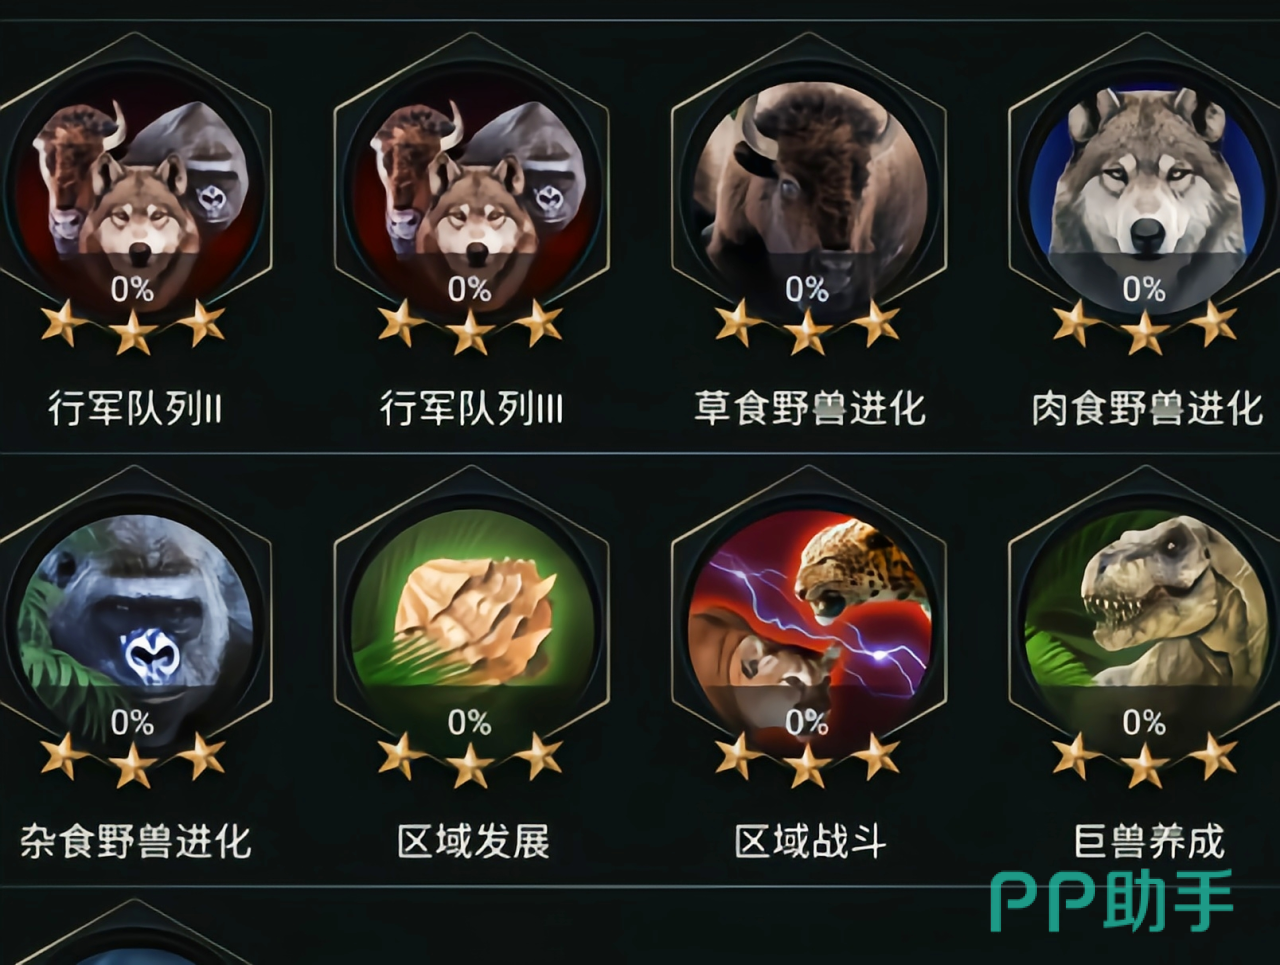Click the stars under 草食野兽进化
Viewport: 1280px width, 965px height.
pos(807,326)
